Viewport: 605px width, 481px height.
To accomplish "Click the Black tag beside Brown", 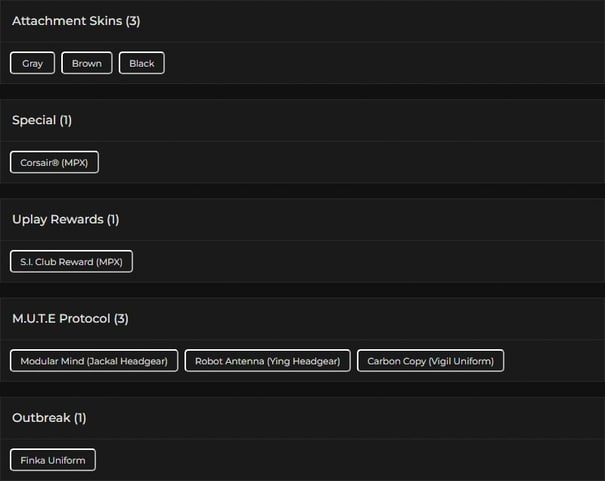I will click(x=142, y=63).
